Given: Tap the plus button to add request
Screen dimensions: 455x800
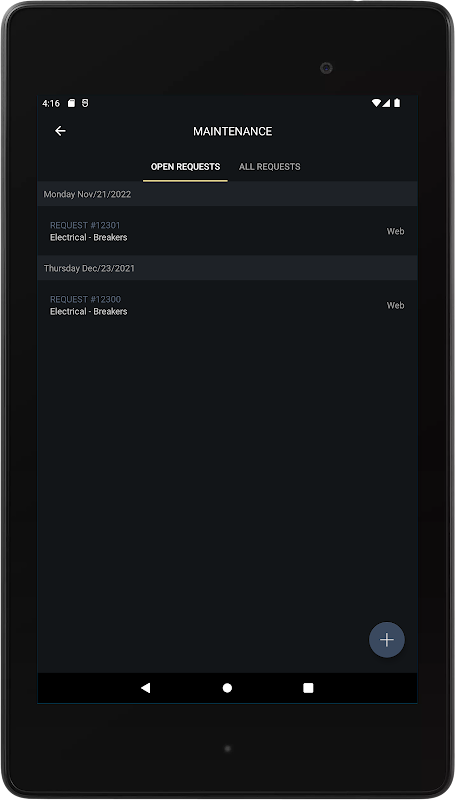Looking at the screenshot, I should click(x=387, y=639).
